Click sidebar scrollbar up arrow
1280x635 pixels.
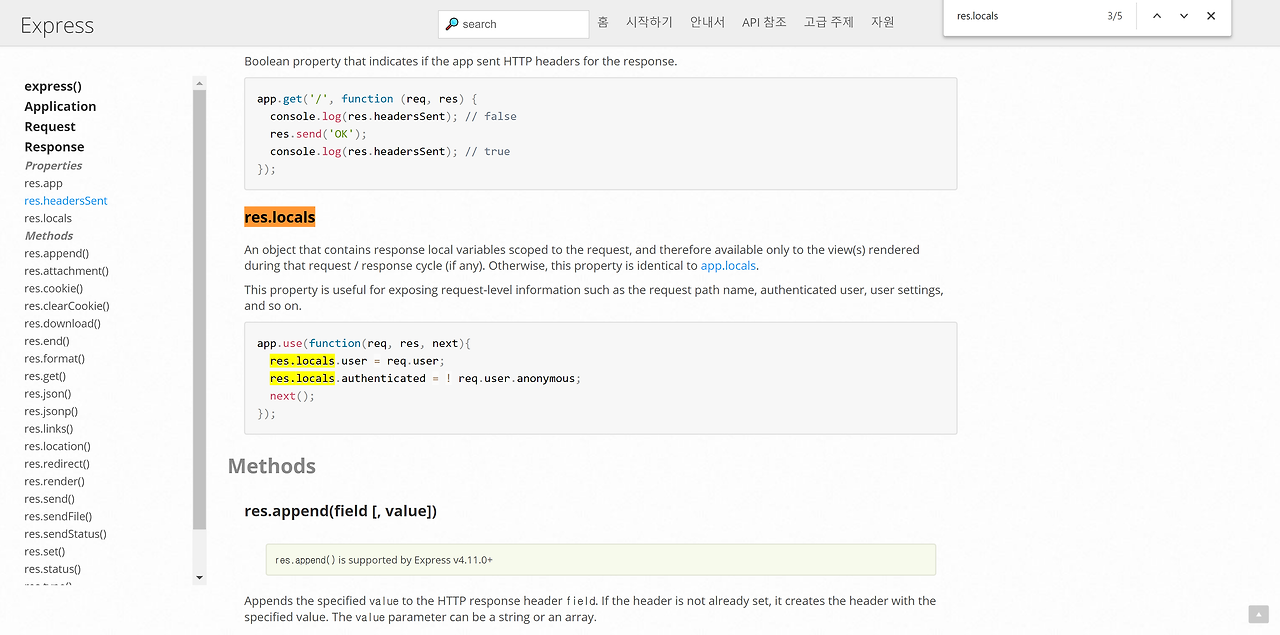pyautogui.click(x=200, y=83)
